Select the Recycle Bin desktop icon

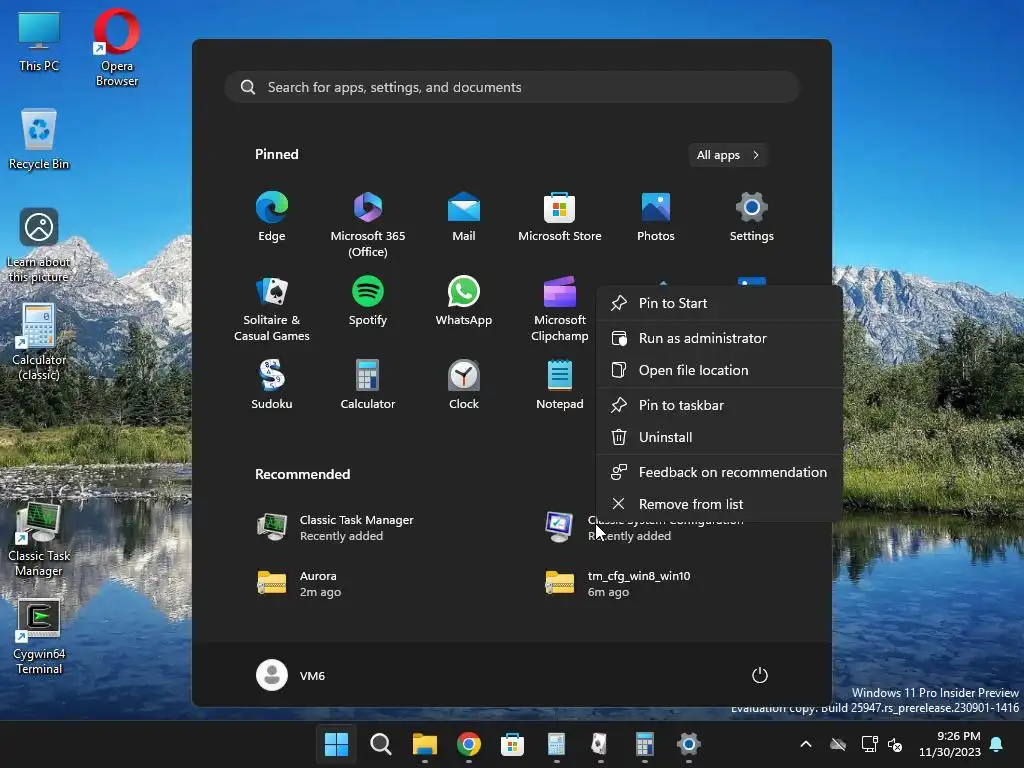coord(39,139)
